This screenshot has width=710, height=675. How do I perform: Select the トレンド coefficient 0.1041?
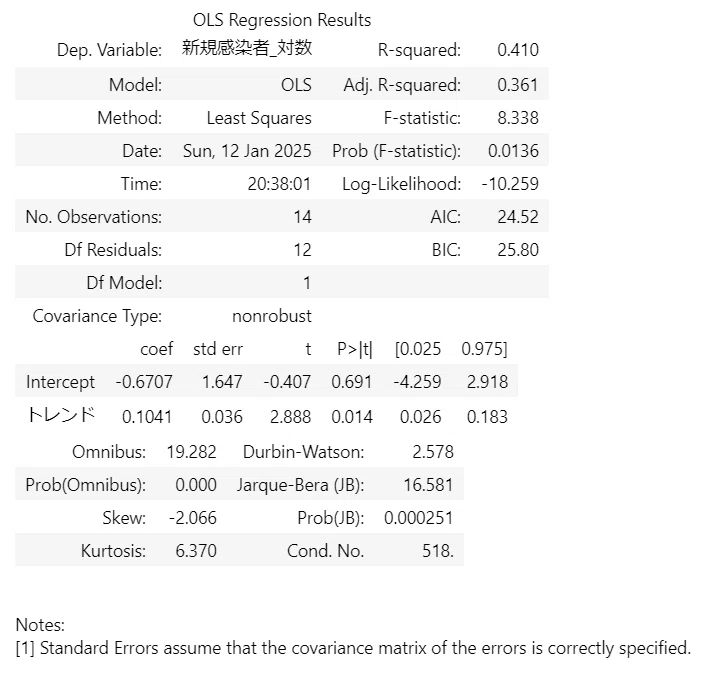147,417
